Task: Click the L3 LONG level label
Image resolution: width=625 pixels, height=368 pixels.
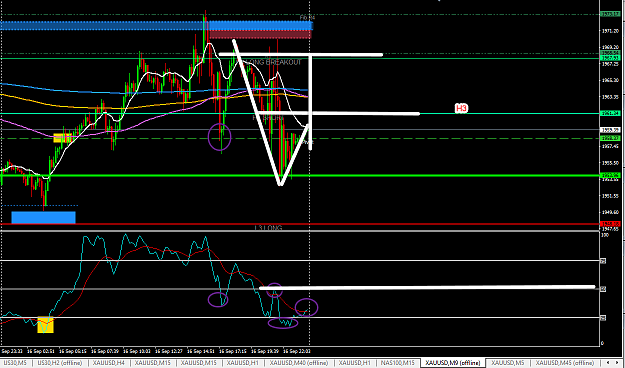Action: pos(268,228)
